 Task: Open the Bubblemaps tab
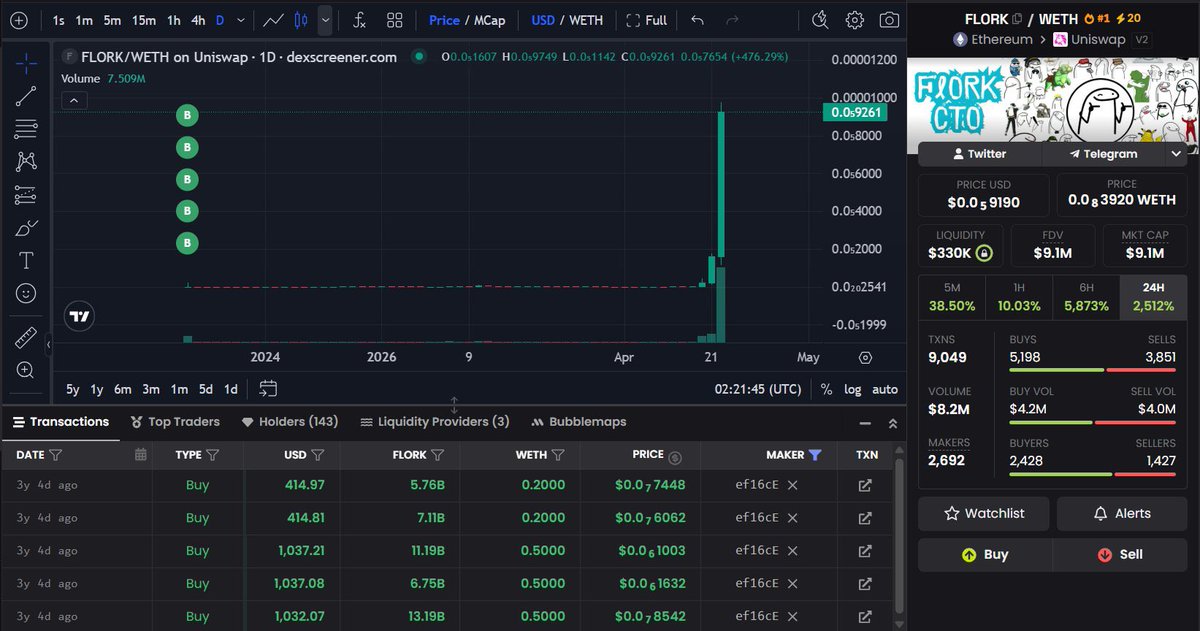pyautogui.click(x=580, y=422)
